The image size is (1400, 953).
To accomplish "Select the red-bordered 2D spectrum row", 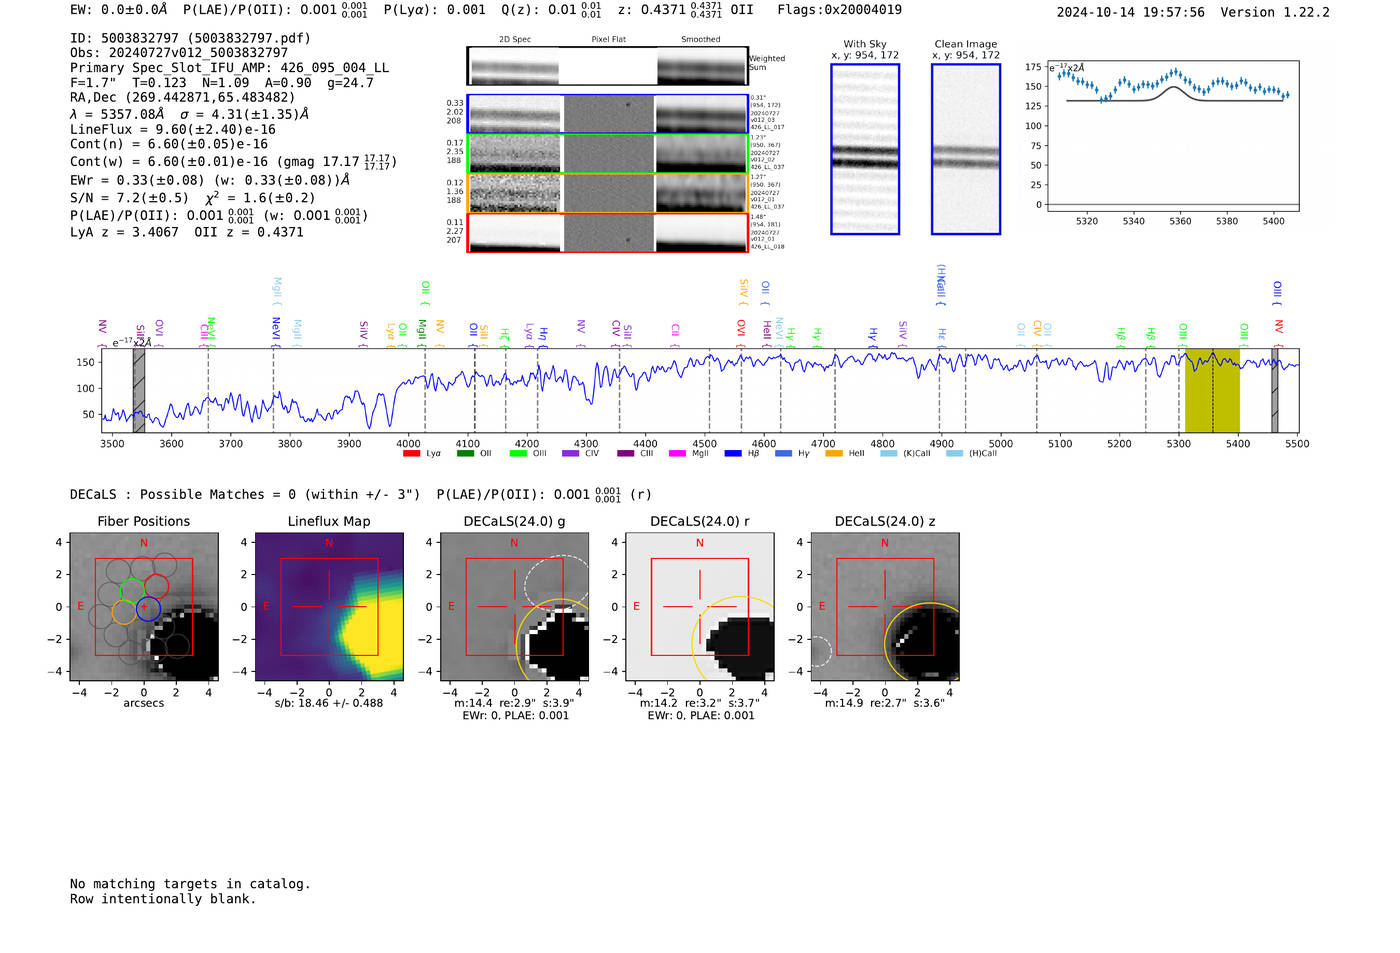I will [607, 232].
